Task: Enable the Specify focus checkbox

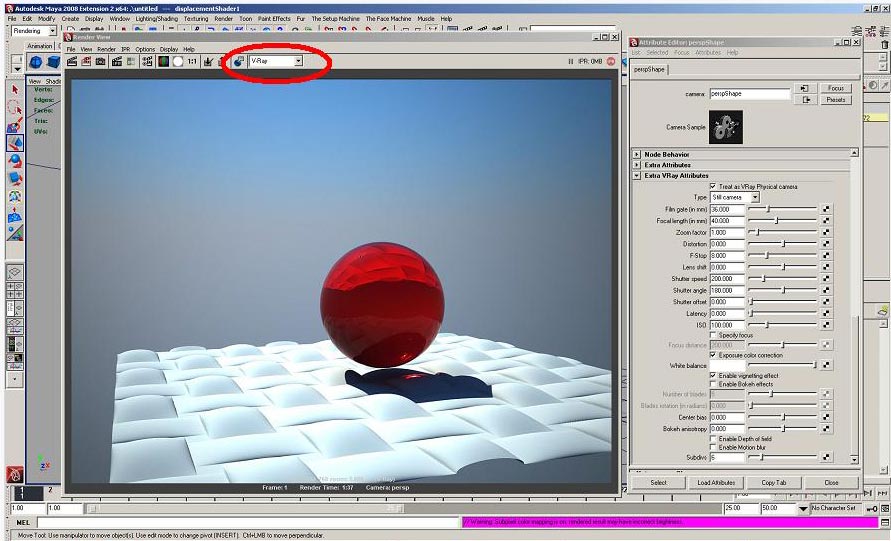Action: click(x=713, y=335)
